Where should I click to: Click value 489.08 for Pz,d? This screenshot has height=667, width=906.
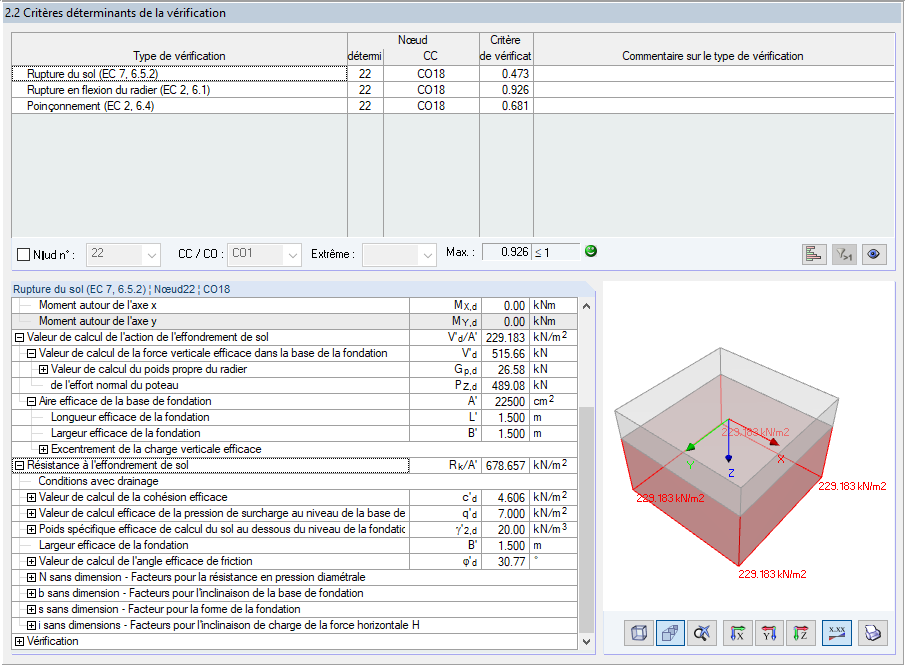[506, 386]
